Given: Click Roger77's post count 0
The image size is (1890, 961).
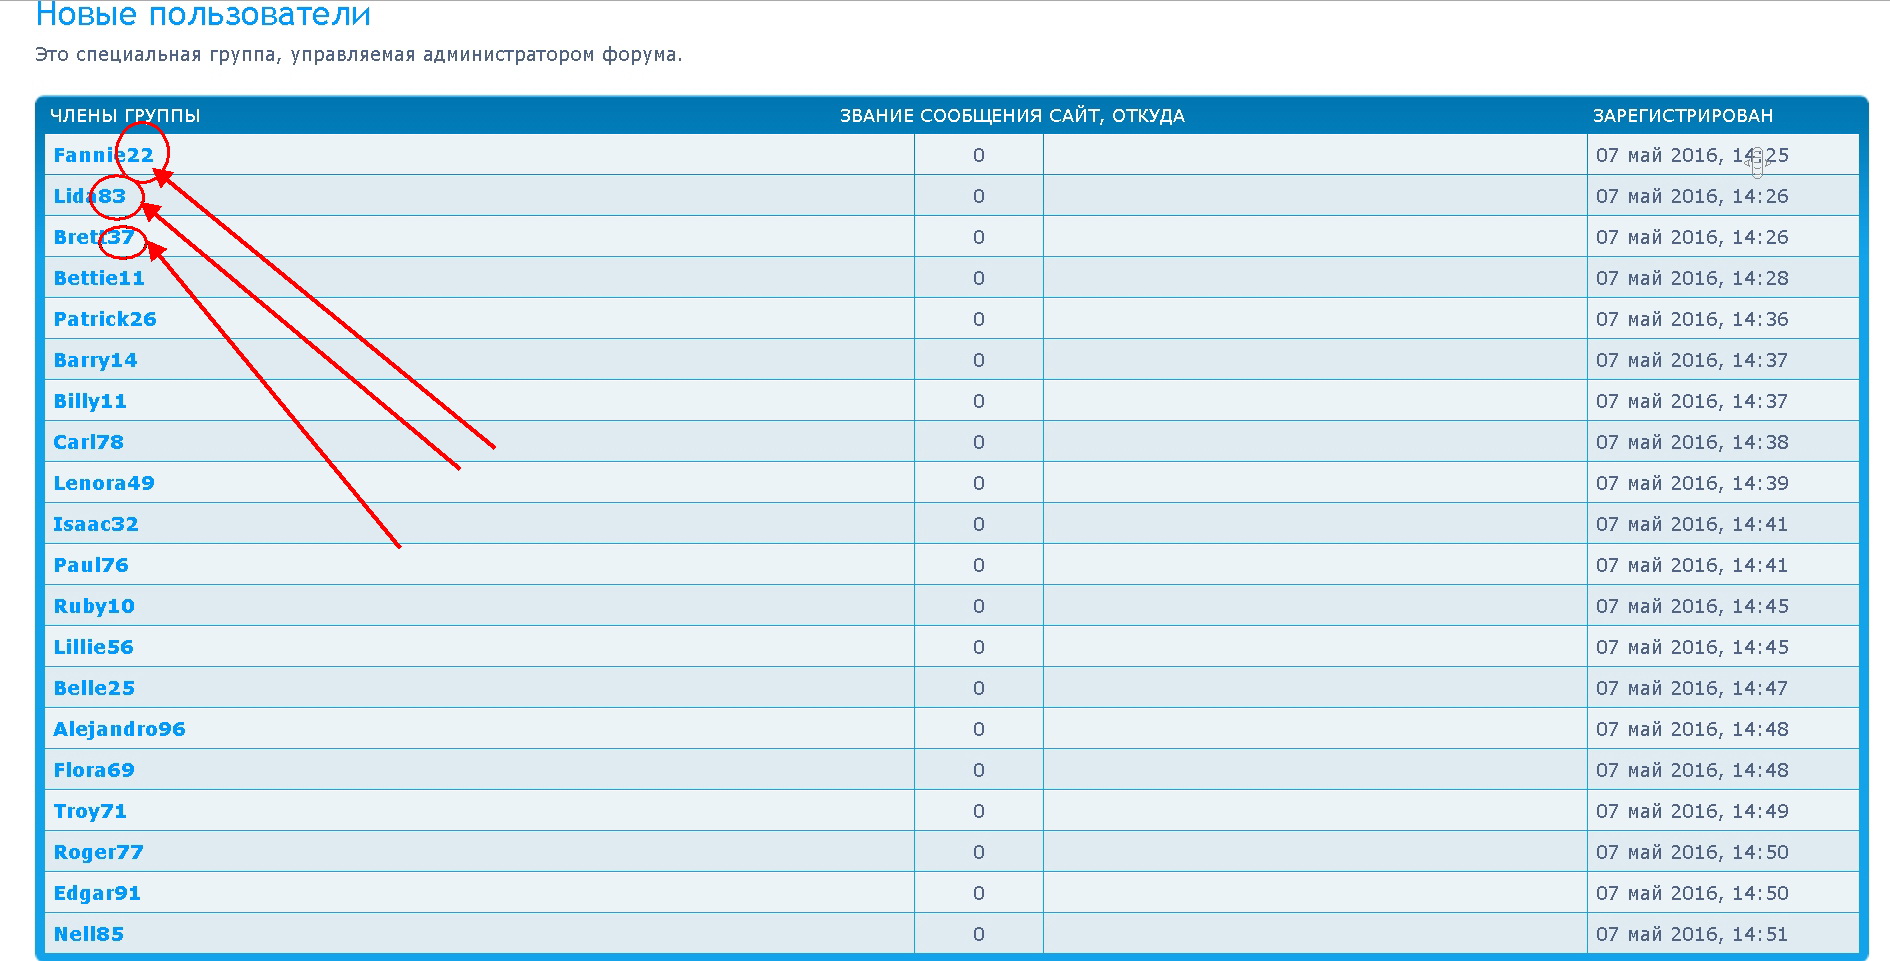Looking at the screenshot, I should click(979, 852).
